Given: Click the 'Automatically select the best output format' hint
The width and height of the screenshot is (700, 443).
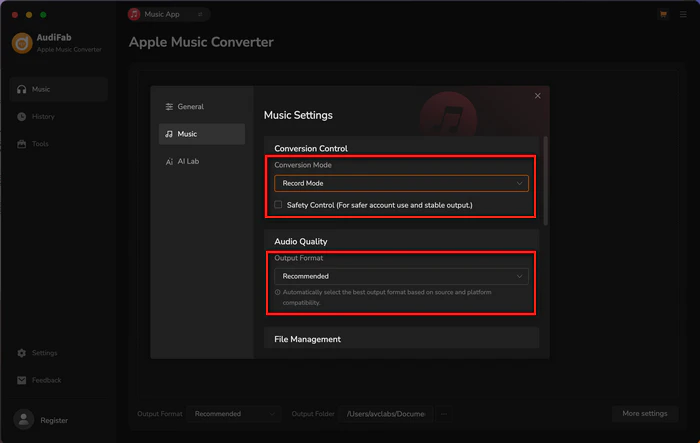Looking at the screenshot, I should pos(387,297).
